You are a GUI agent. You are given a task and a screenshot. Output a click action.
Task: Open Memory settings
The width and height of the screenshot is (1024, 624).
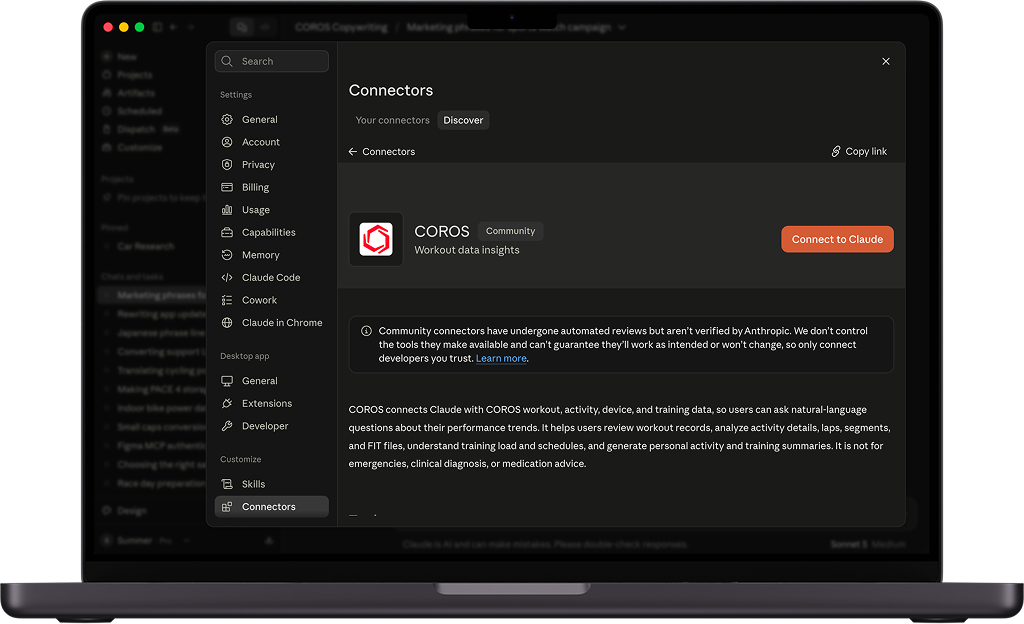(271, 255)
